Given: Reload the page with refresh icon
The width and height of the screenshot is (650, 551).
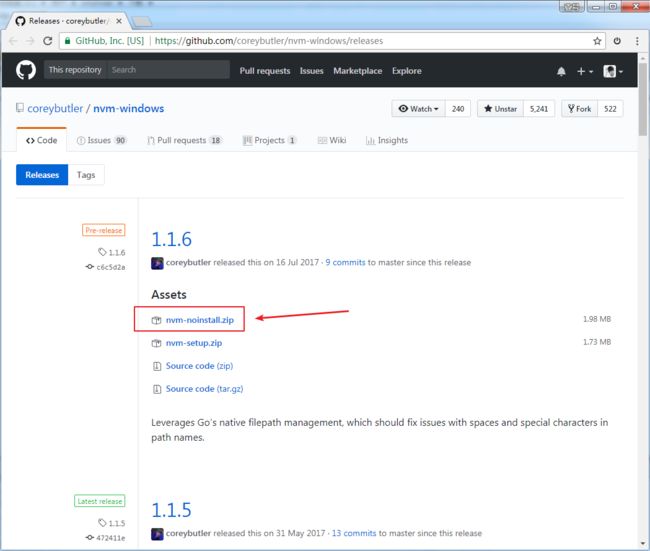Looking at the screenshot, I should (48, 41).
